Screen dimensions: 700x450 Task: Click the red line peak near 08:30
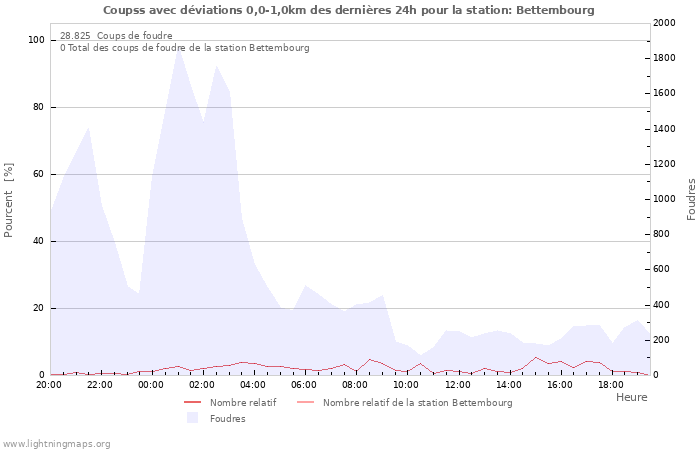[370, 359]
